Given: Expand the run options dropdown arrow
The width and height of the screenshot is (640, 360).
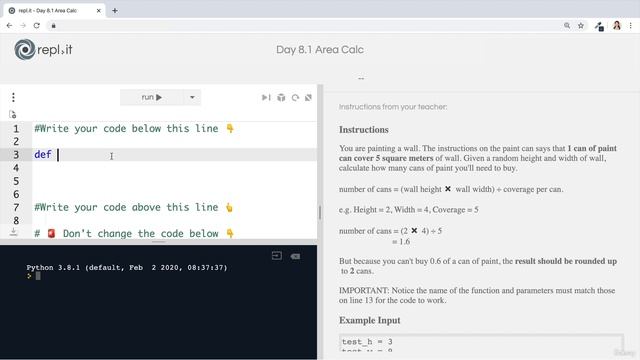Looking at the screenshot, I should tap(192, 97).
